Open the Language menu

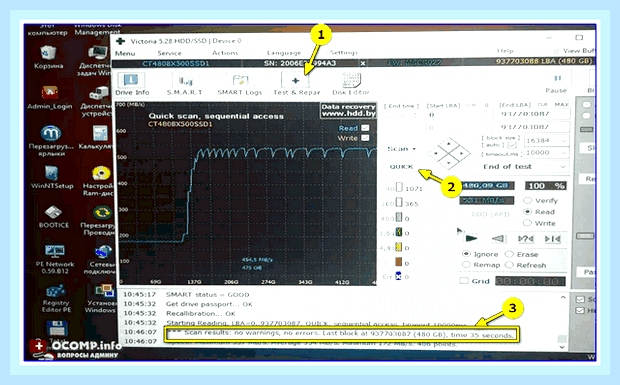click(284, 53)
